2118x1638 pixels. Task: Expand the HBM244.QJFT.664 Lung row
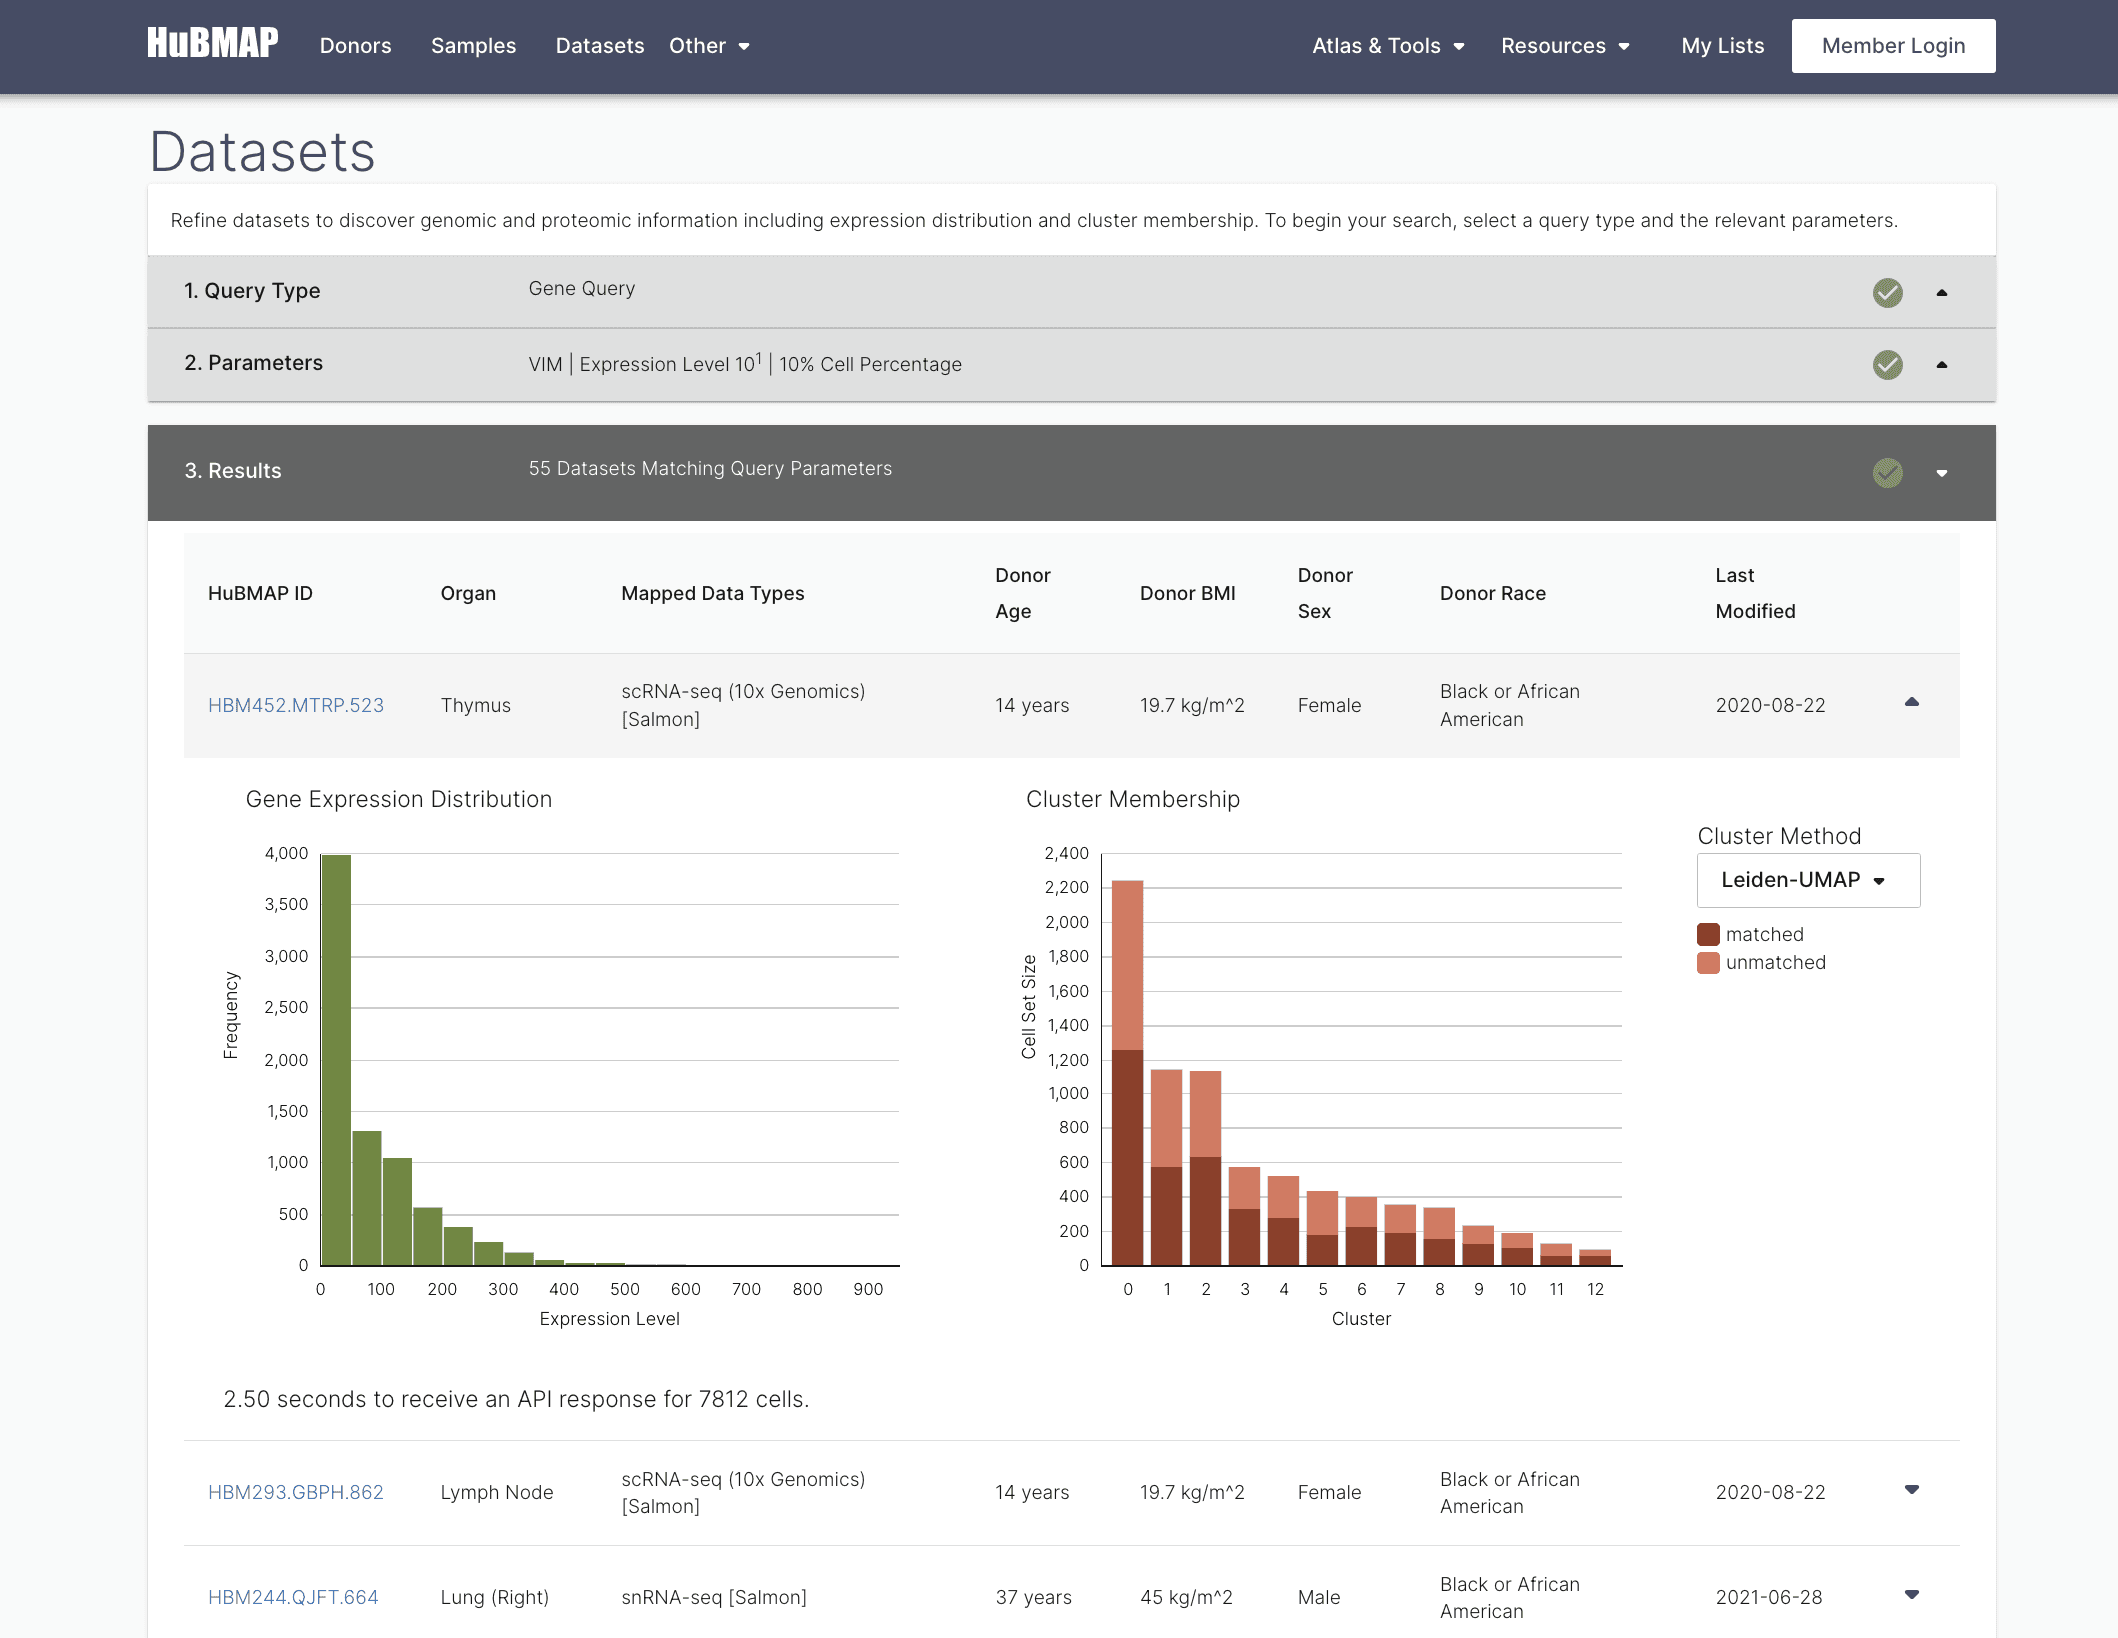pos(1911,1595)
